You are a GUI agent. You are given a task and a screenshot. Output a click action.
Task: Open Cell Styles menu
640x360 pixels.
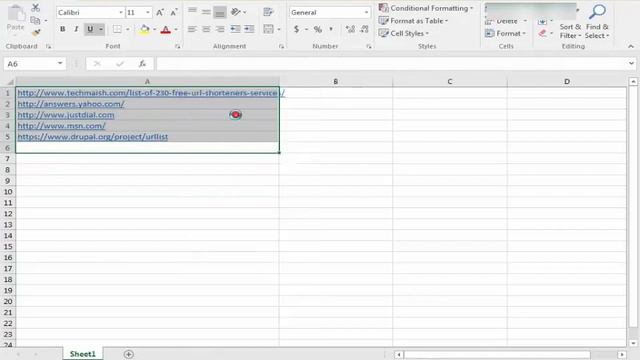click(404, 33)
